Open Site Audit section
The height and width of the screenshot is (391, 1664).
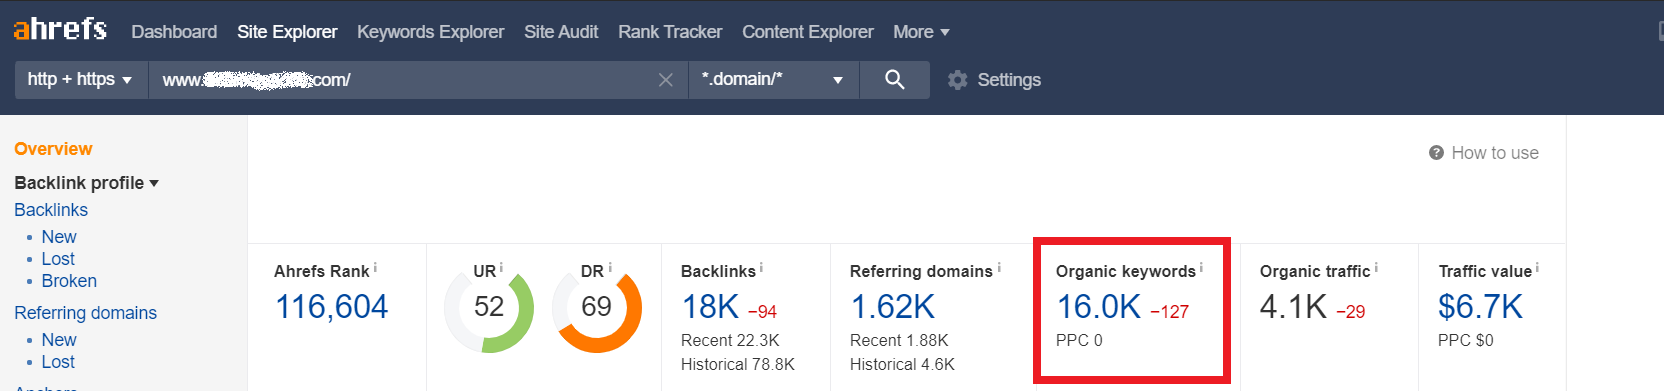(561, 32)
